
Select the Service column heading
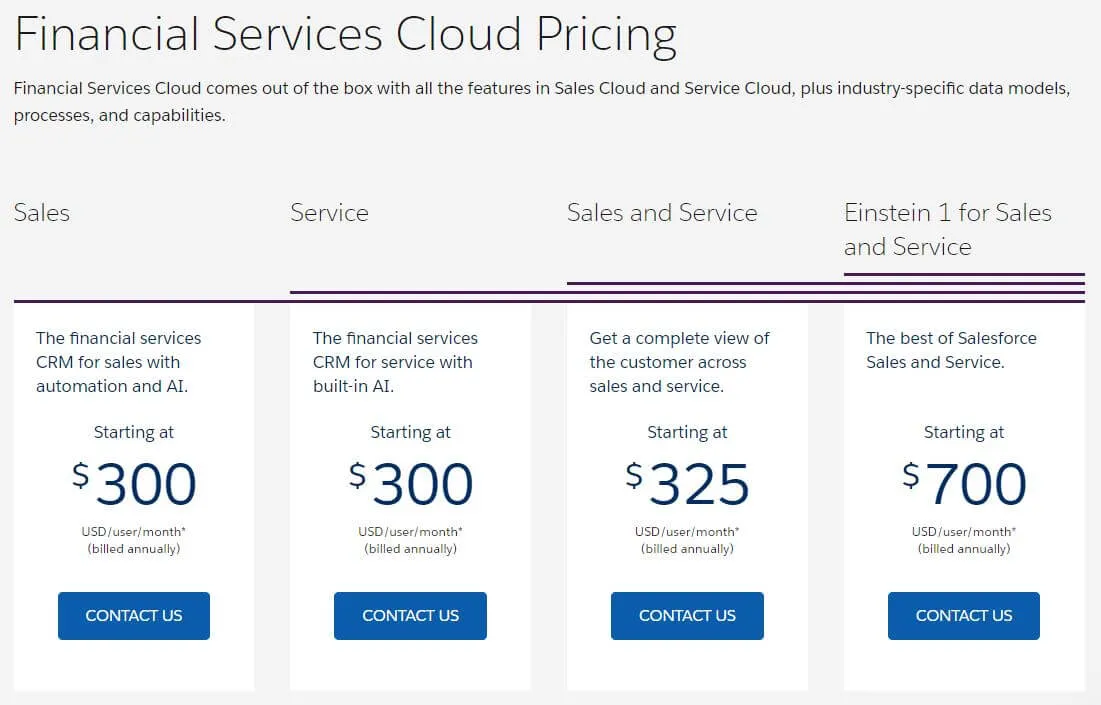[x=329, y=213]
